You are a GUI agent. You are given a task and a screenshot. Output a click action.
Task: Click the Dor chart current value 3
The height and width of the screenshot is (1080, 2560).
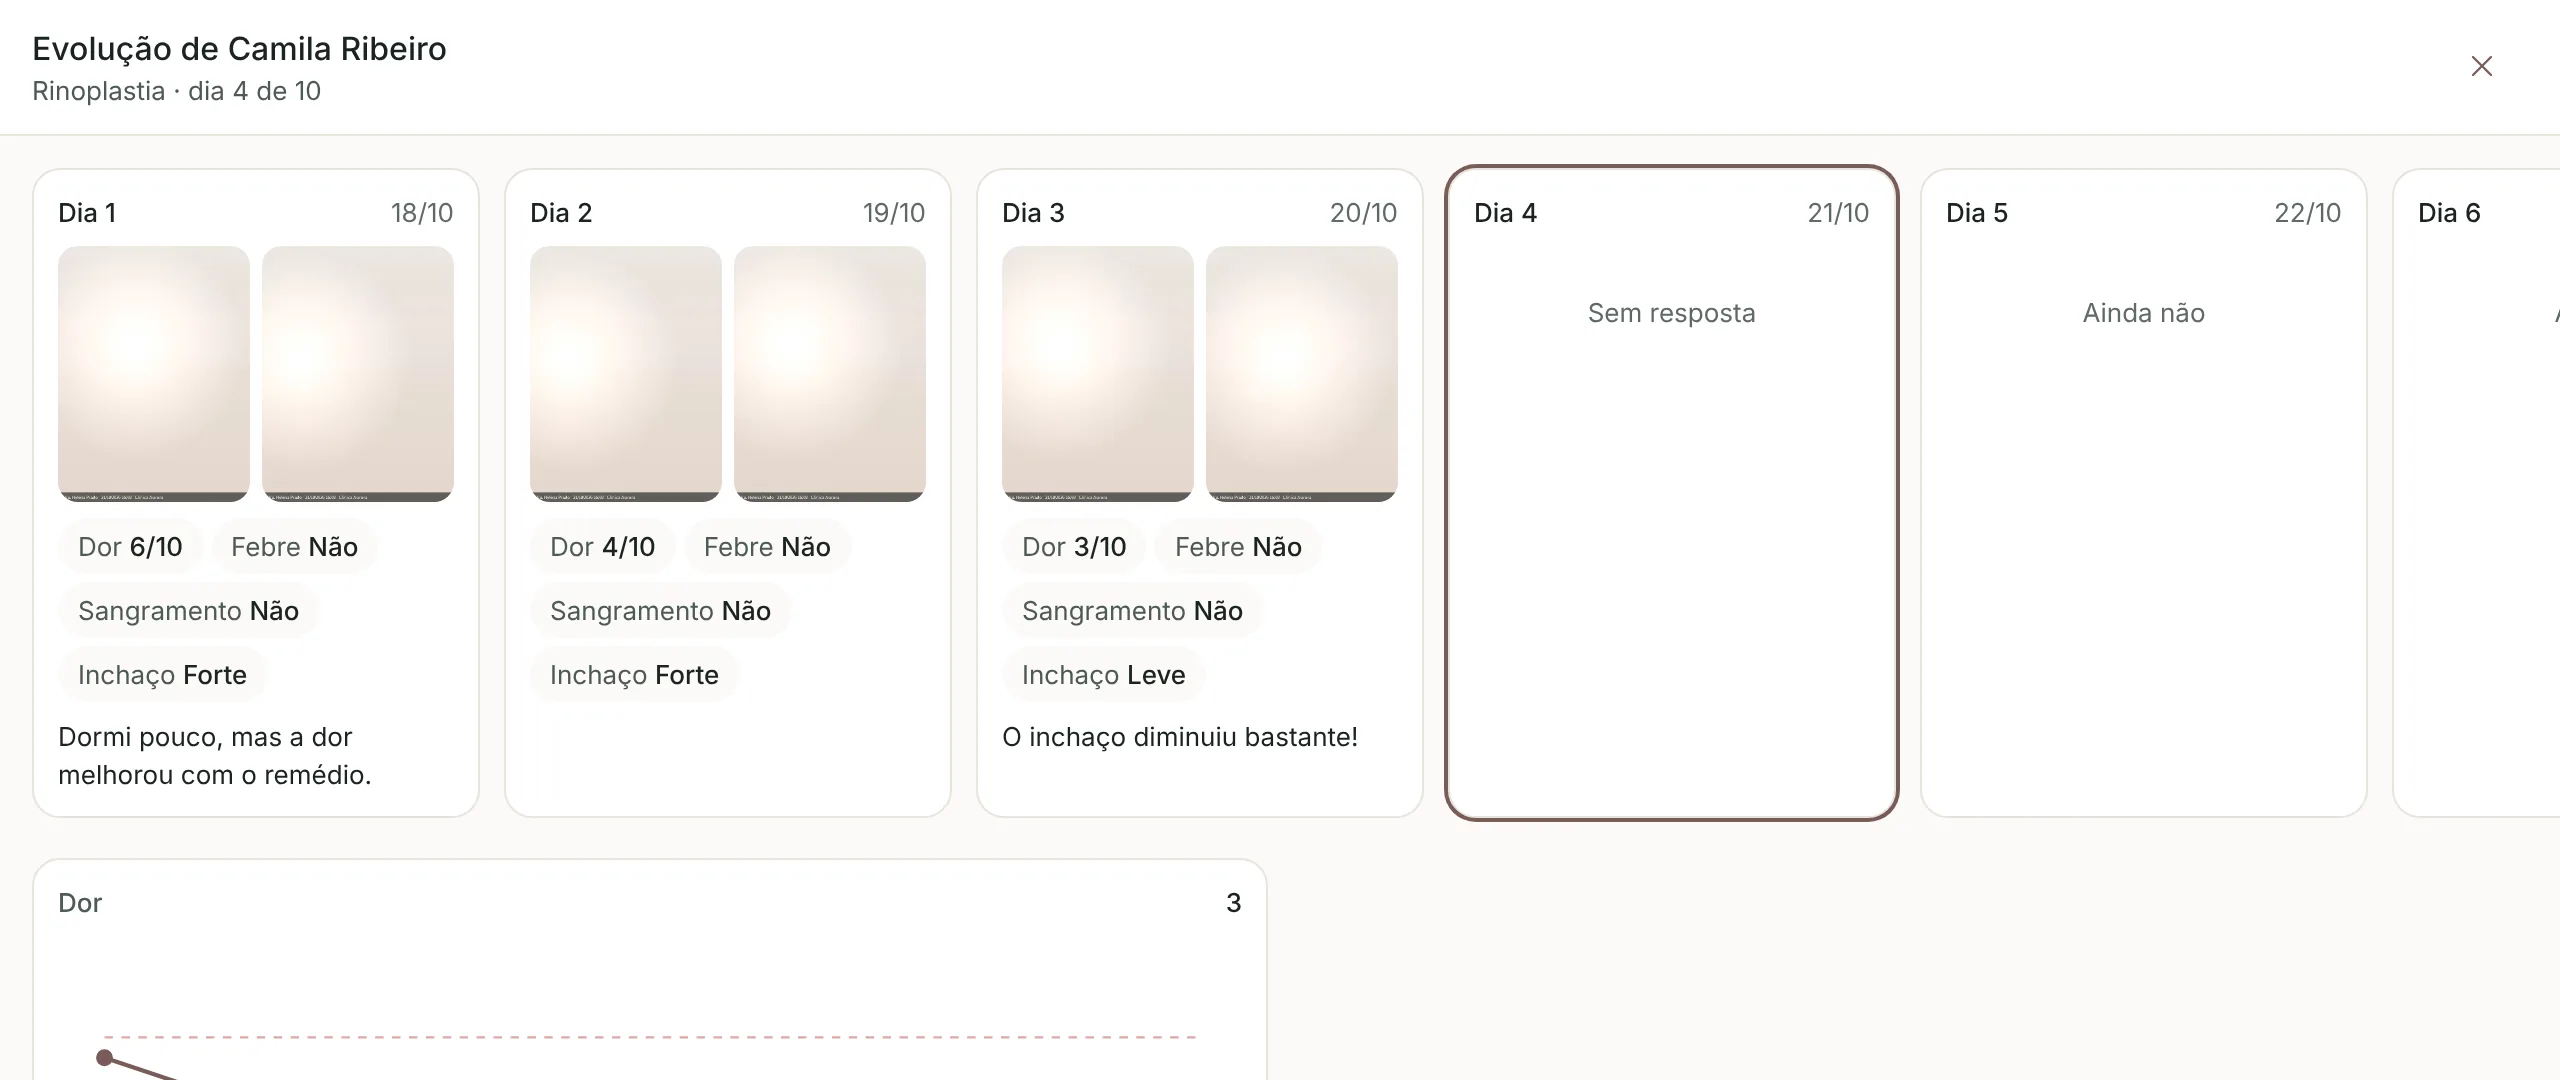(x=1233, y=903)
